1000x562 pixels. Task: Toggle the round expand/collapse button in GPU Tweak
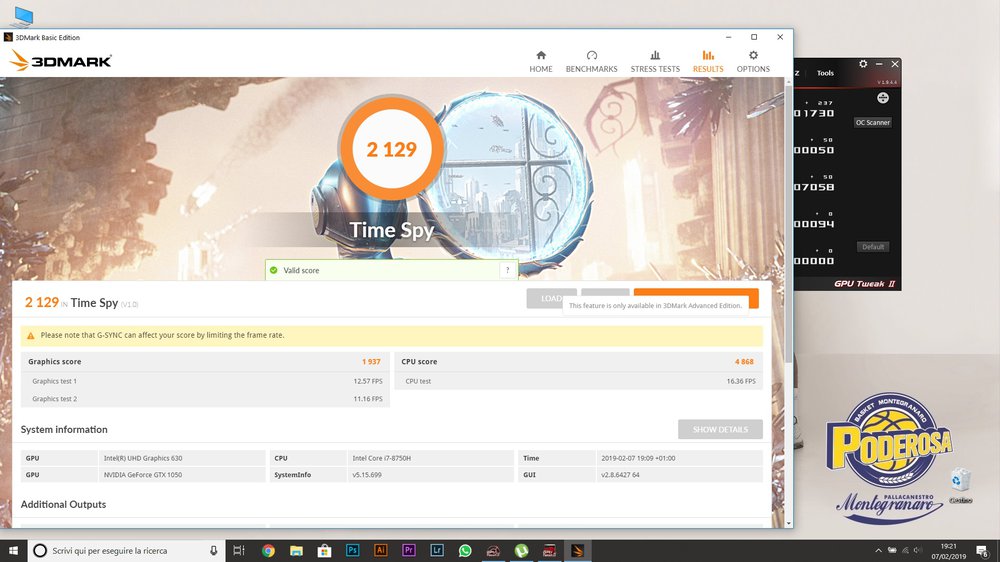click(883, 97)
